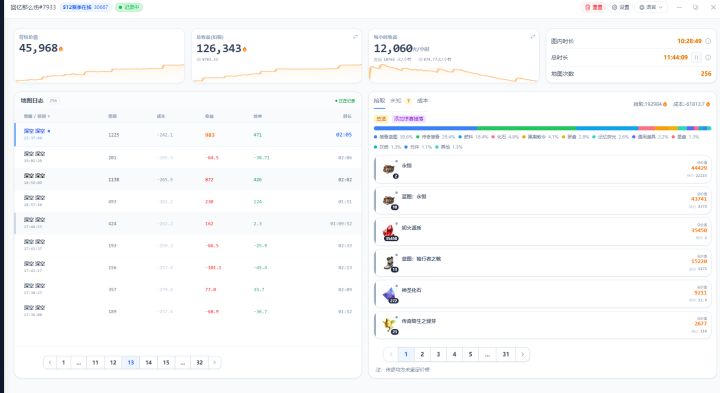The height and width of the screenshot is (393, 720).
Task: Click the orange segment of the distribution bar
Action: pyautogui.click(x=666, y=128)
